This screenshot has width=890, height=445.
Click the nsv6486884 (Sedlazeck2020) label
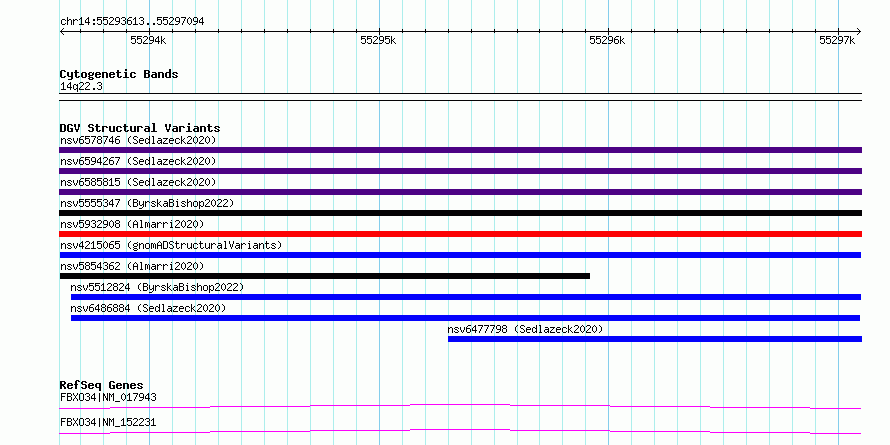148,308
